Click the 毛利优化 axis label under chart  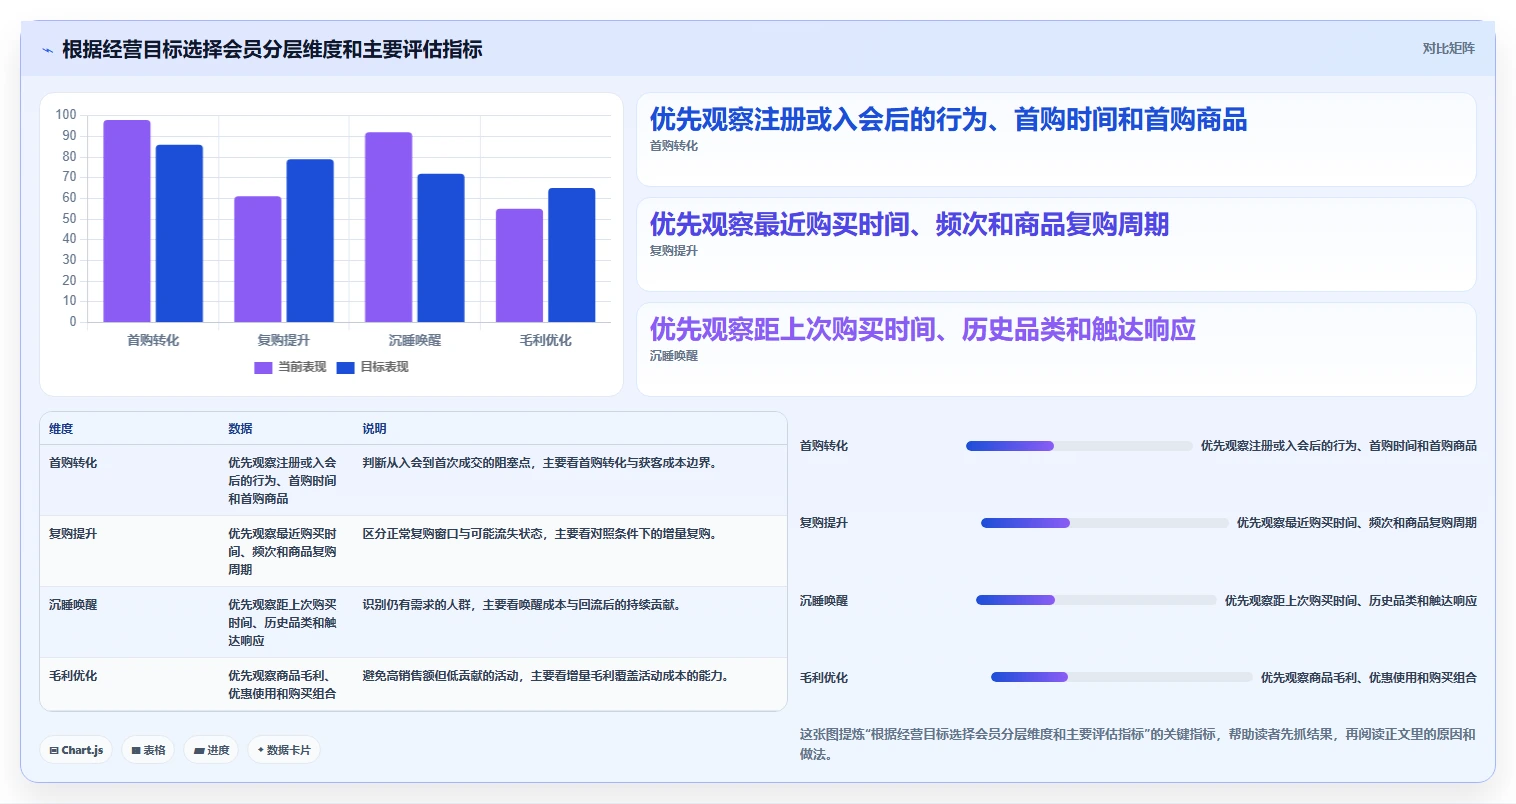(545, 340)
